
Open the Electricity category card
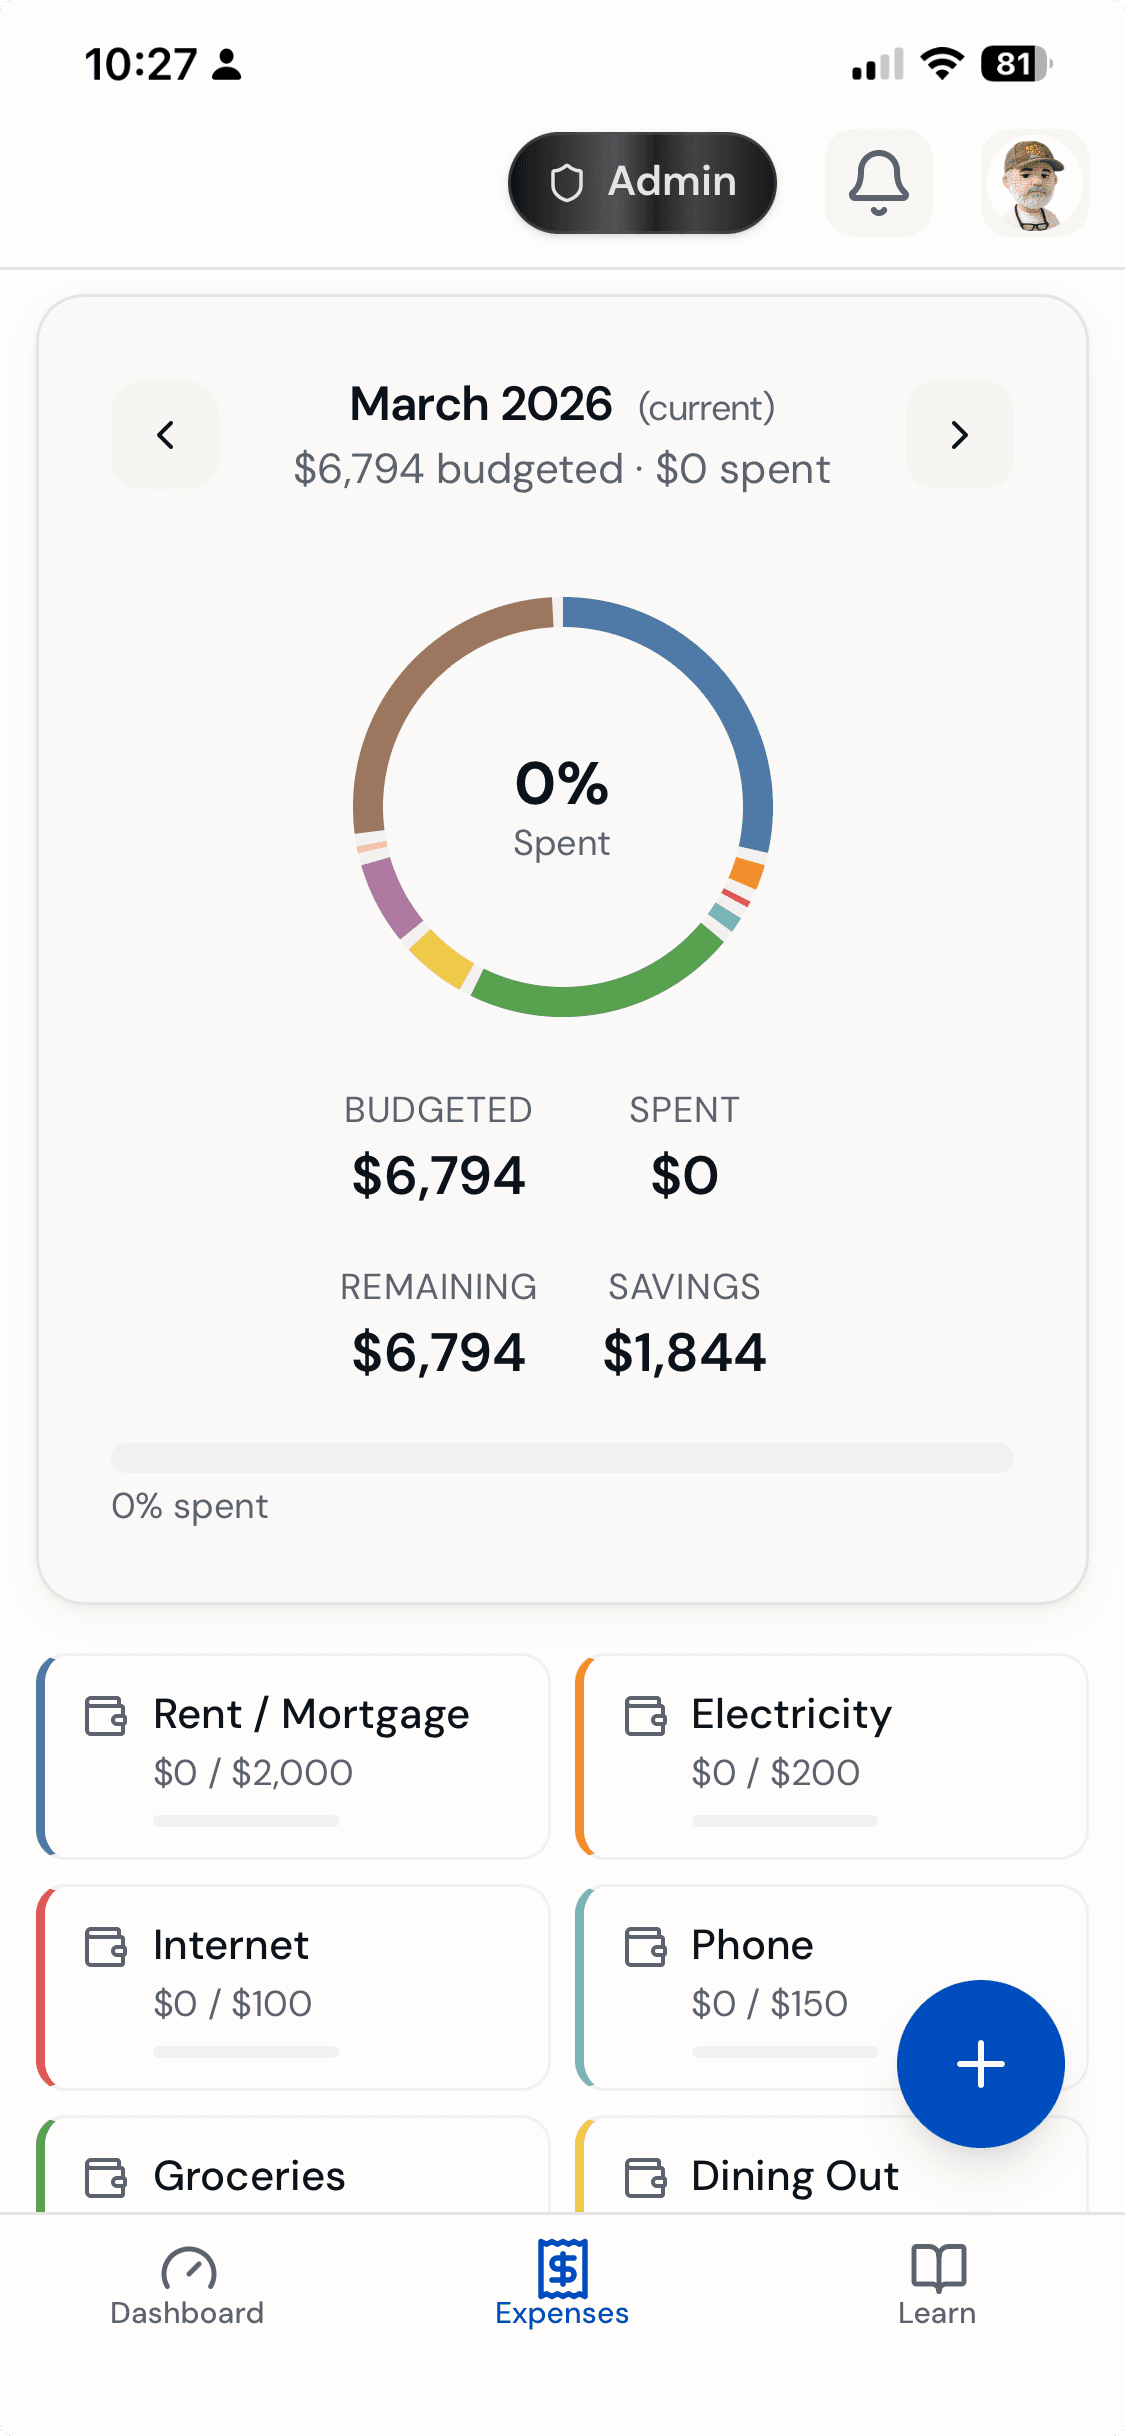832,1756
